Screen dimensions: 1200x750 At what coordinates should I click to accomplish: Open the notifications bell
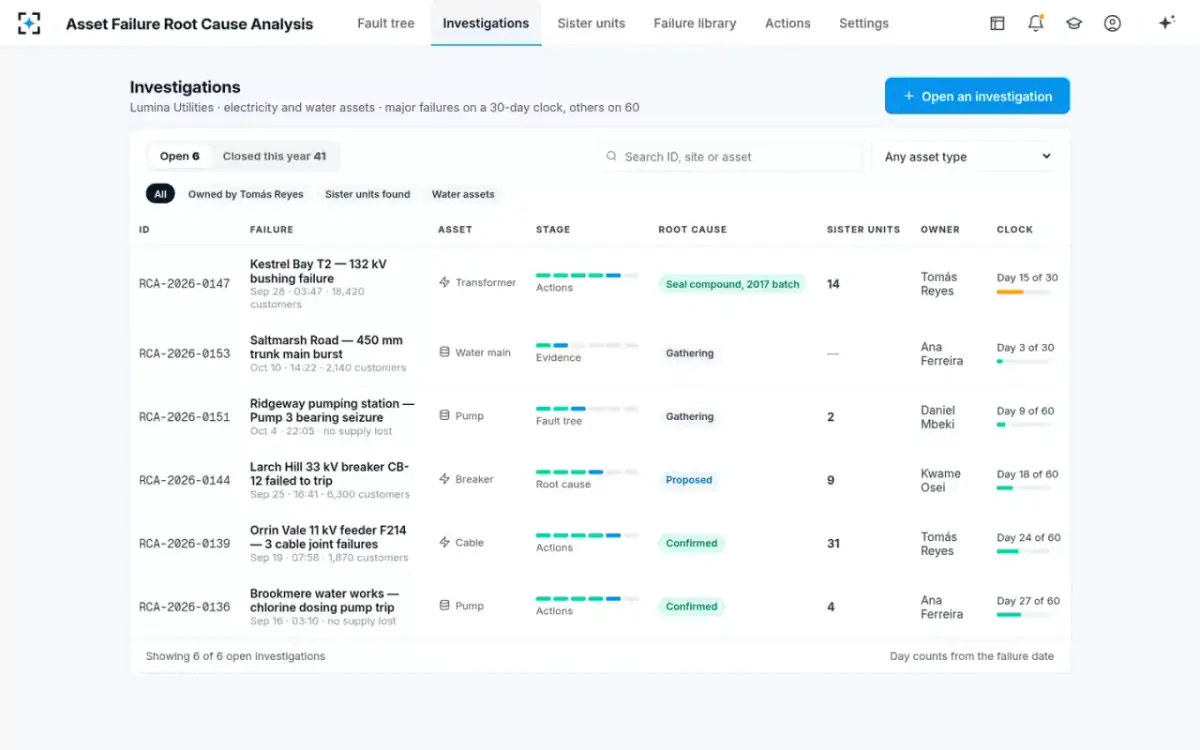1036,23
